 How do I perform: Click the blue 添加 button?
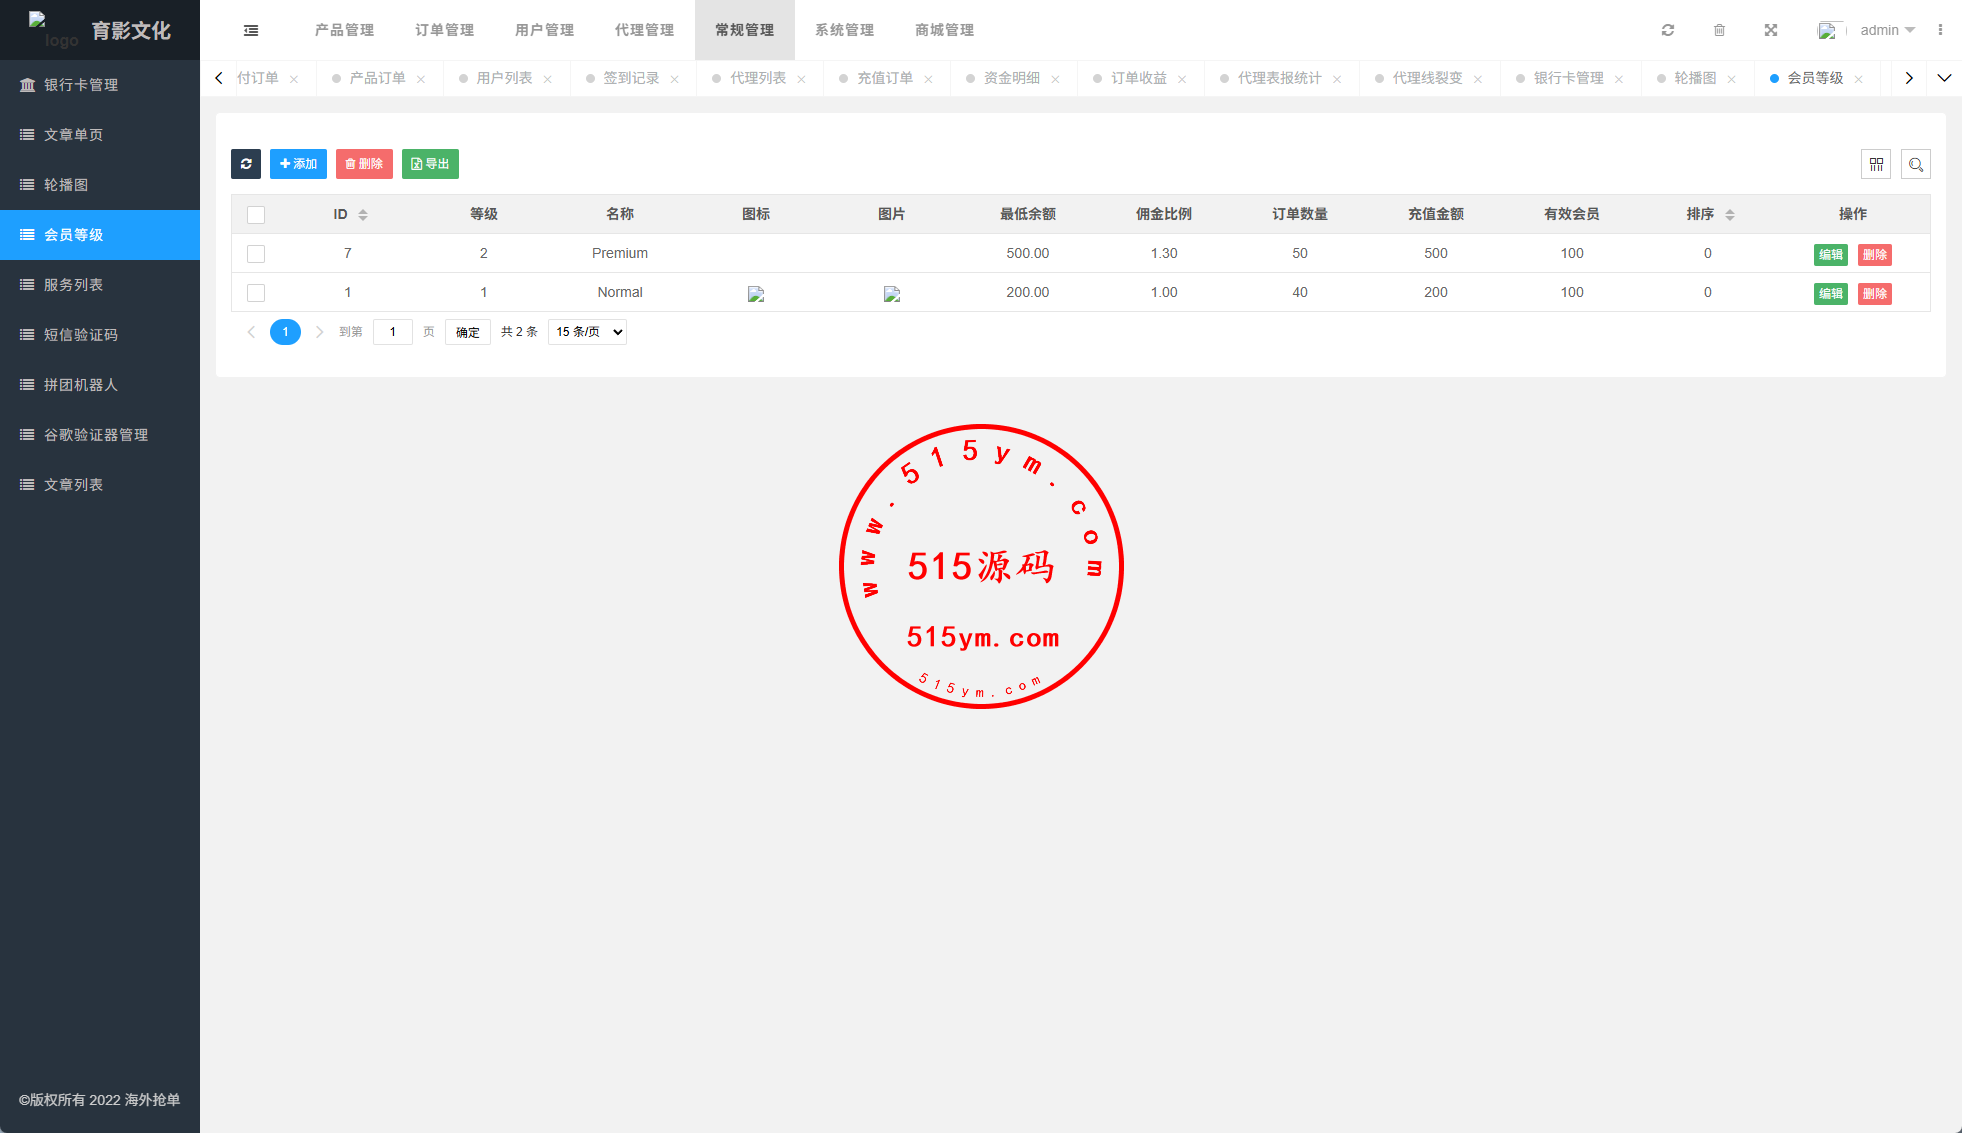298,164
